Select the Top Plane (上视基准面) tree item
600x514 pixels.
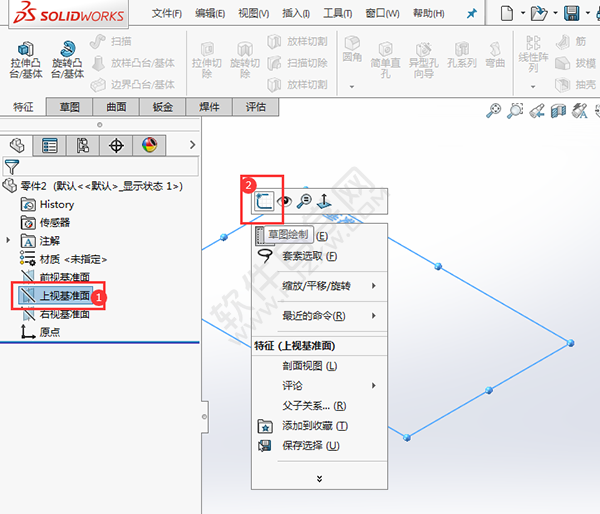(55, 295)
